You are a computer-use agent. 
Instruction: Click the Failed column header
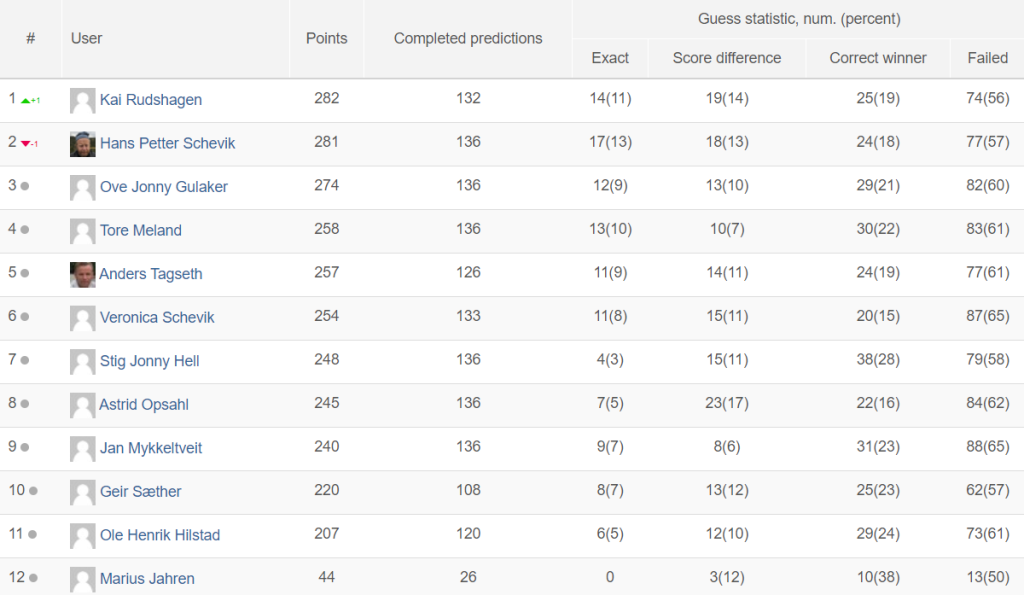(987, 58)
